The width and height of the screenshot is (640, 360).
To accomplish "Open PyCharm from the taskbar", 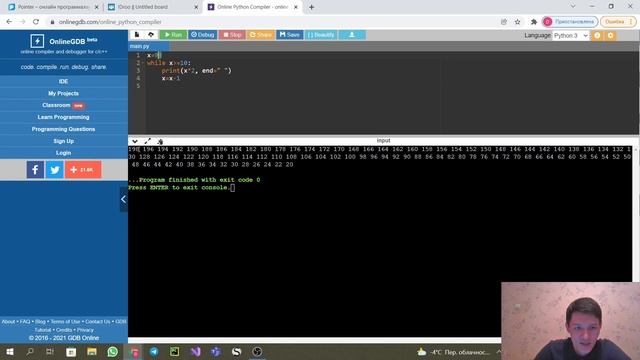I will [x=174, y=351].
